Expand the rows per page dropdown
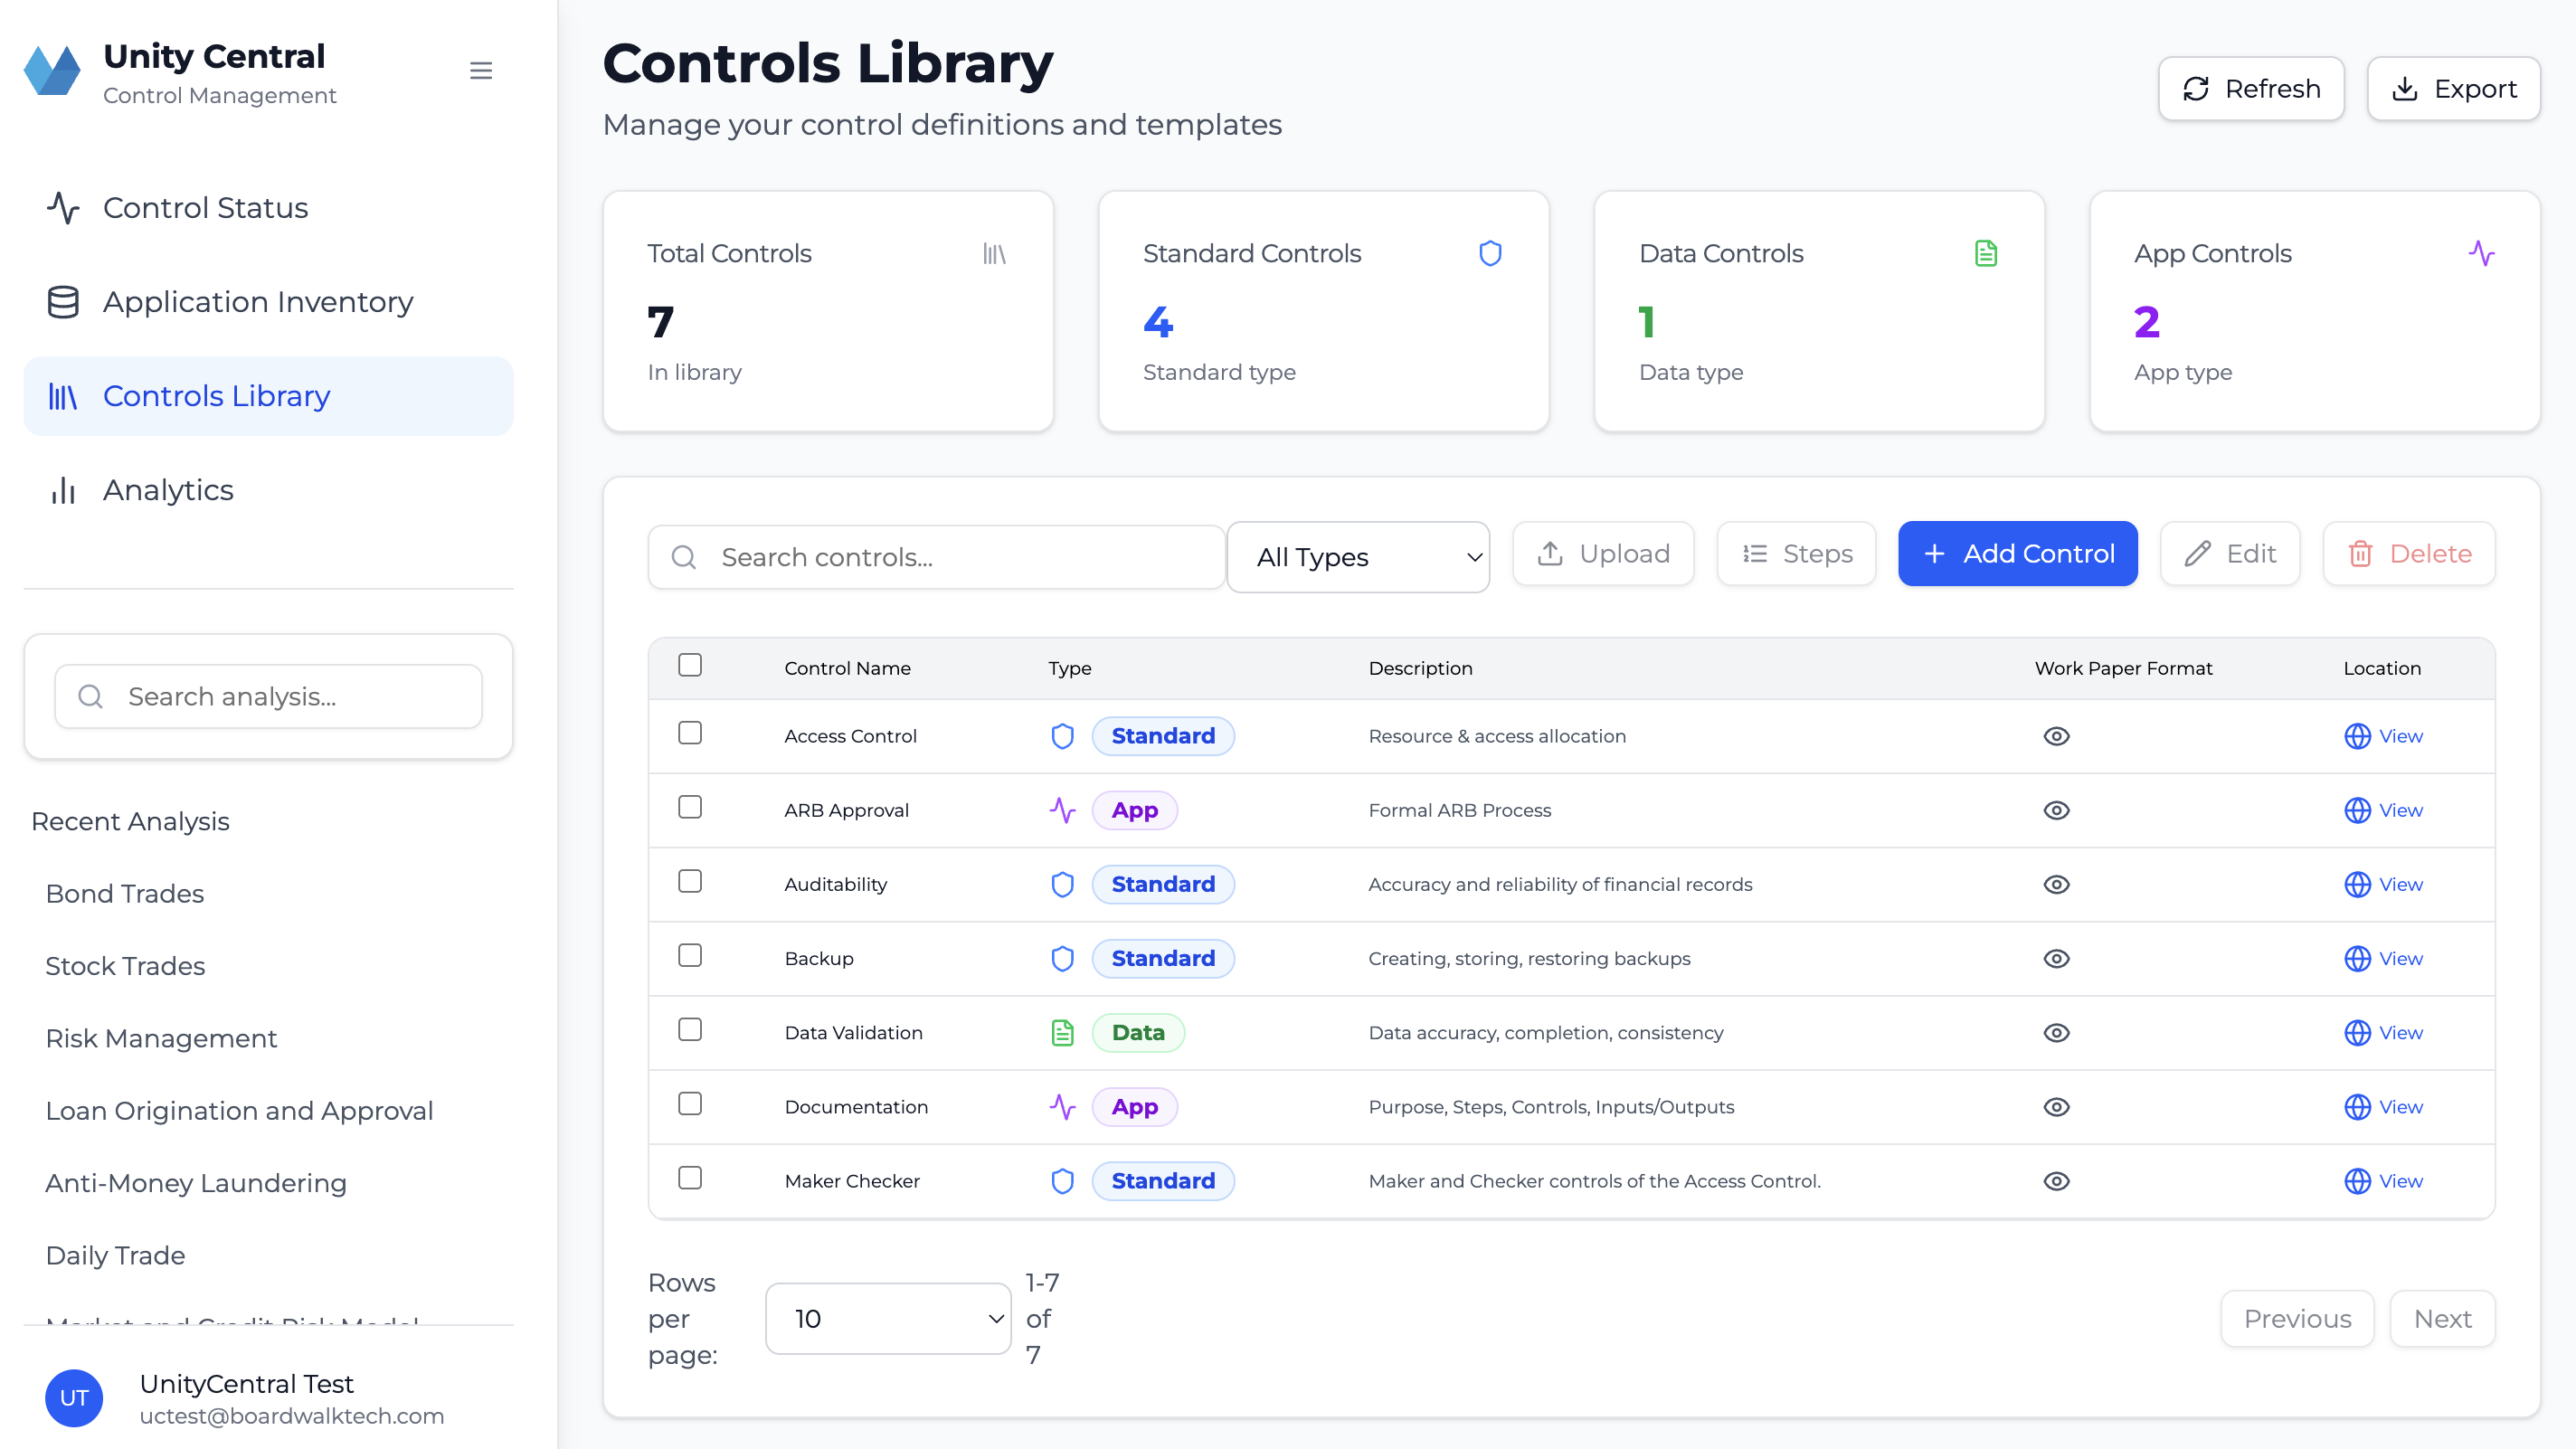Screen dimensions: 2576x1449 tap(888, 1318)
